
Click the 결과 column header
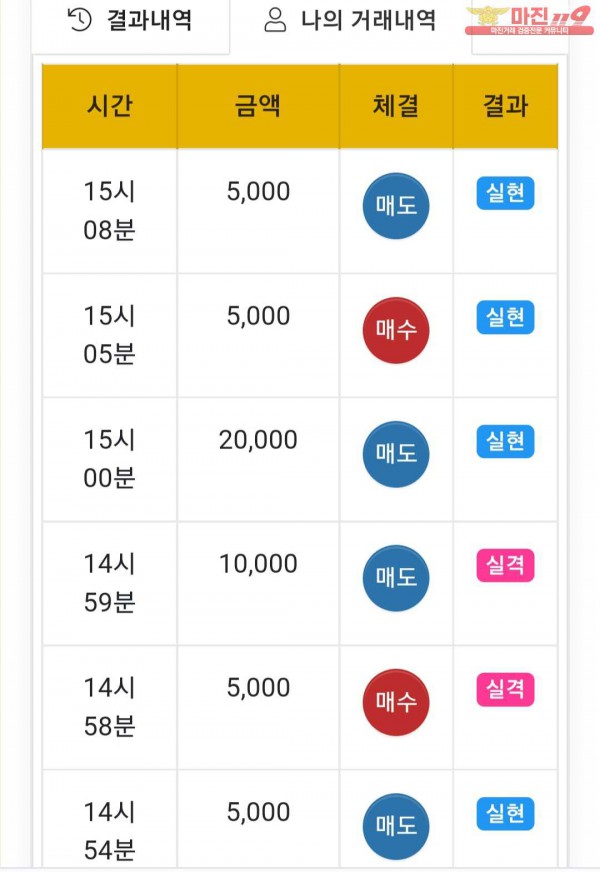(x=505, y=107)
